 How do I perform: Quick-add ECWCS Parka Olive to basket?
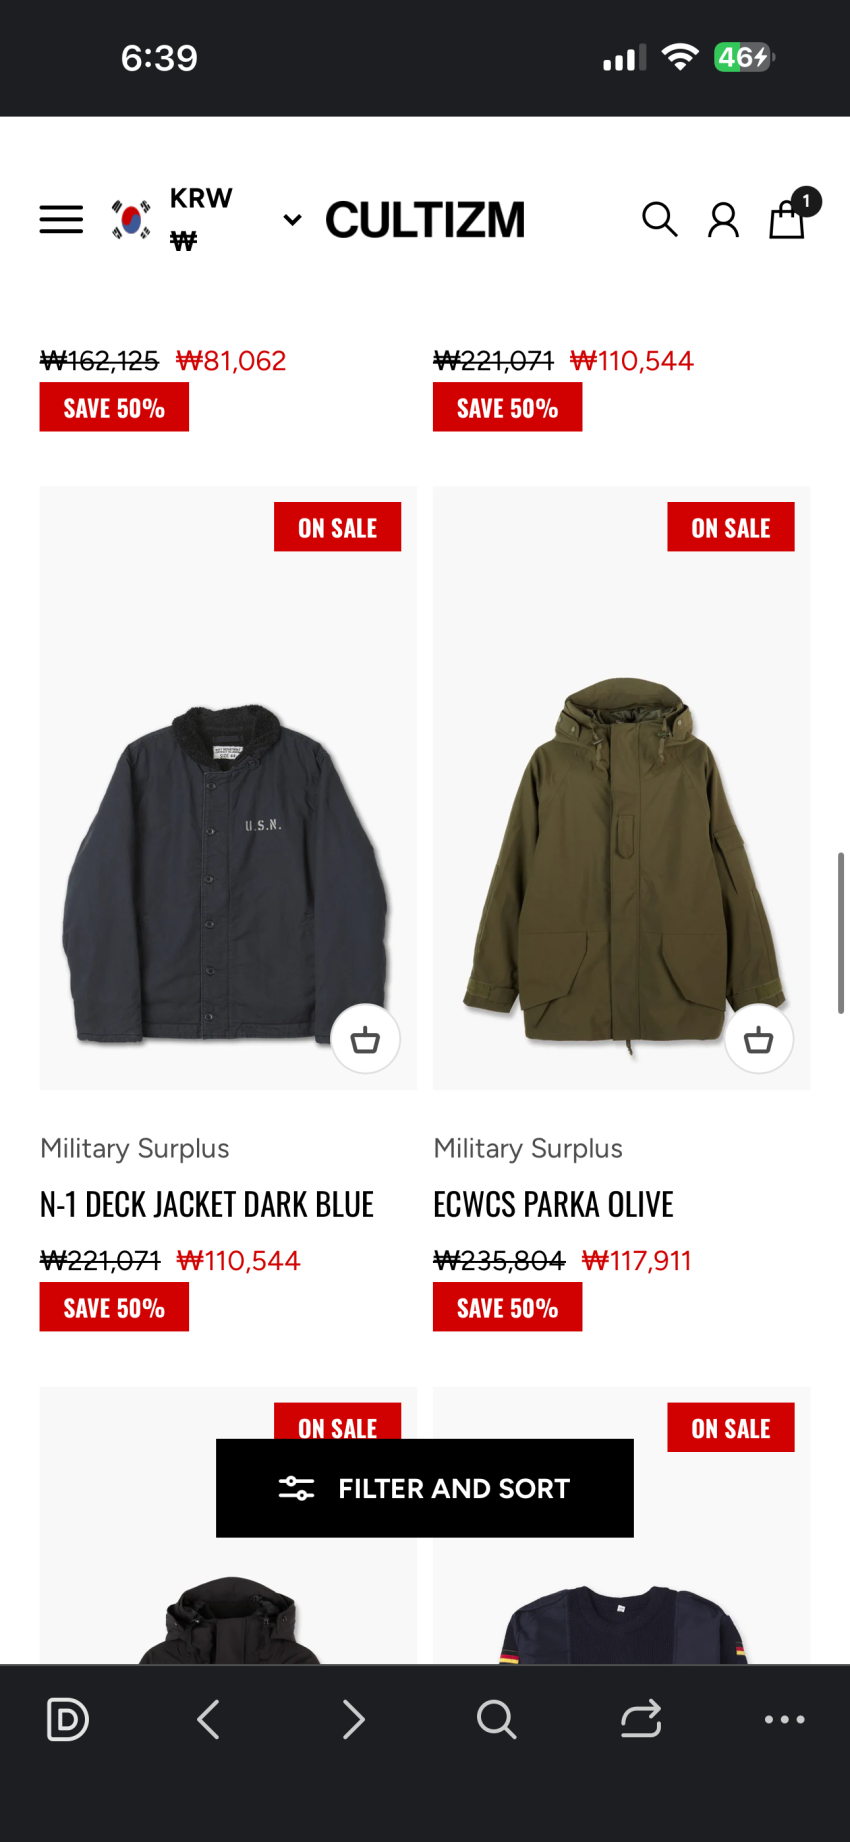(x=758, y=1039)
